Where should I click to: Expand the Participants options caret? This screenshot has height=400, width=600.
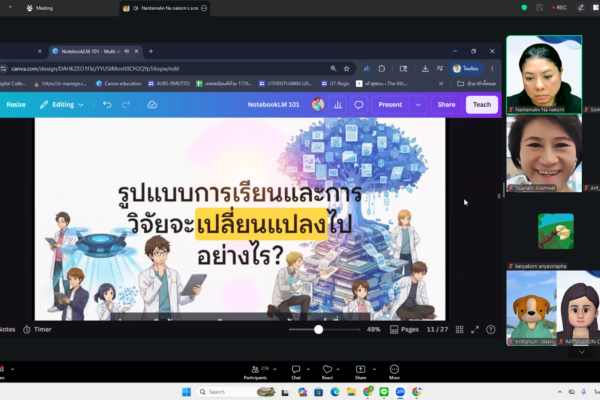(275, 369)
